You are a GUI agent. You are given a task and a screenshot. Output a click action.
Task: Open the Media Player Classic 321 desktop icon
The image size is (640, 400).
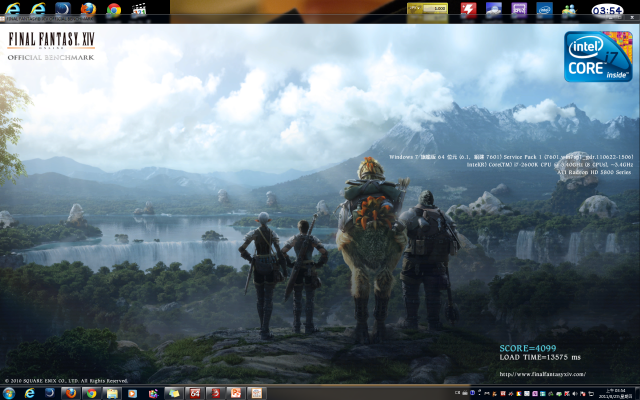coord(139,10)
